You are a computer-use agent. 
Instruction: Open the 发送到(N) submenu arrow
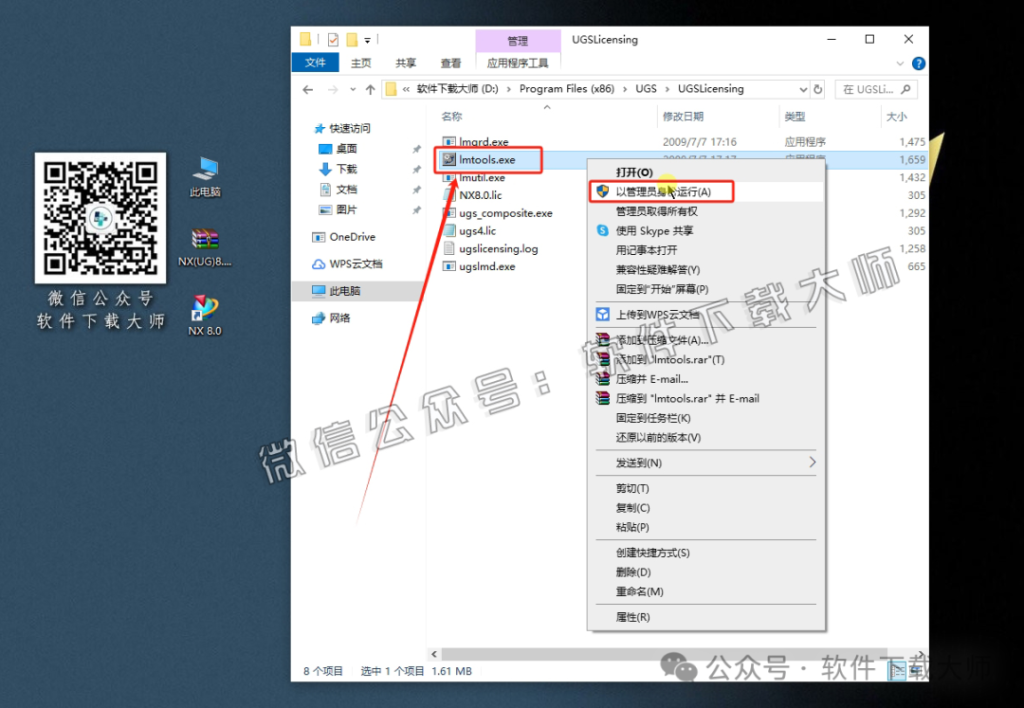point(814,463)
